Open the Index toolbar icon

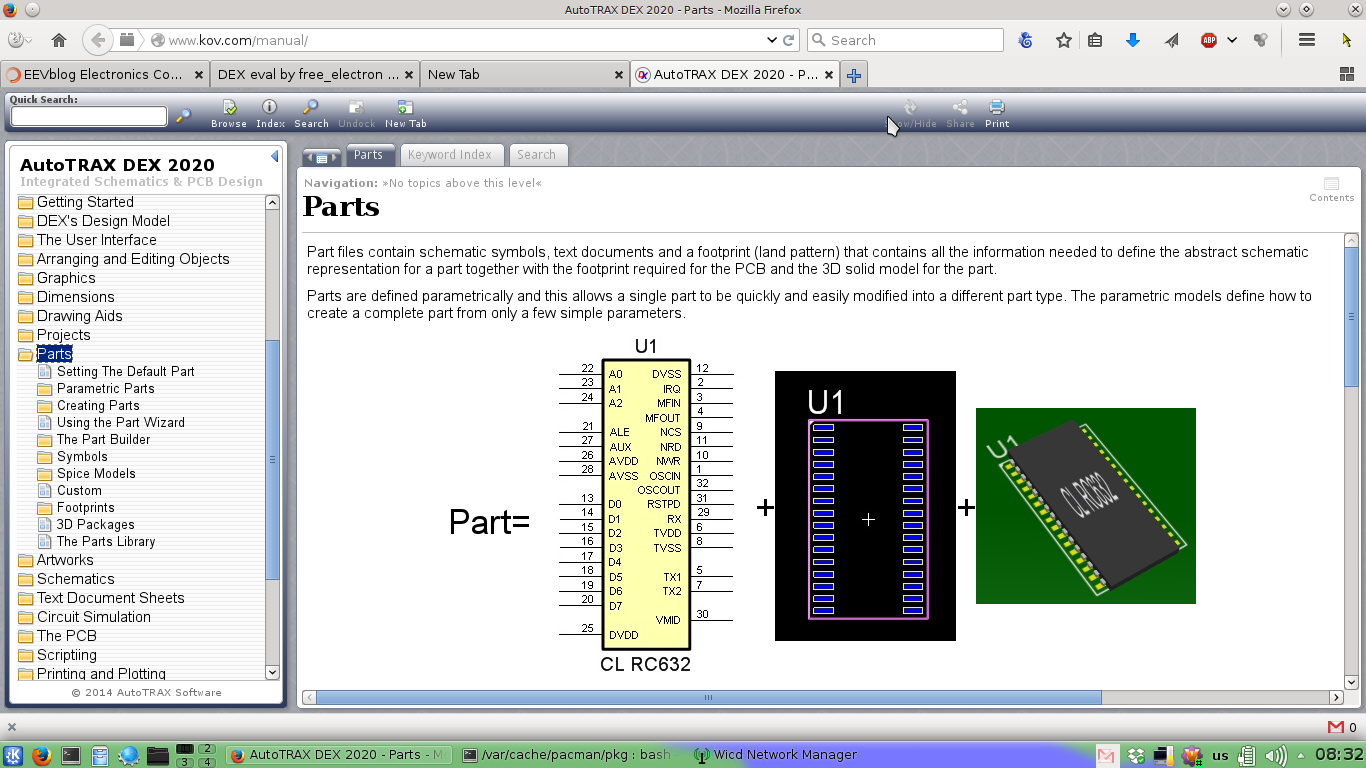[x=270, y=114]
